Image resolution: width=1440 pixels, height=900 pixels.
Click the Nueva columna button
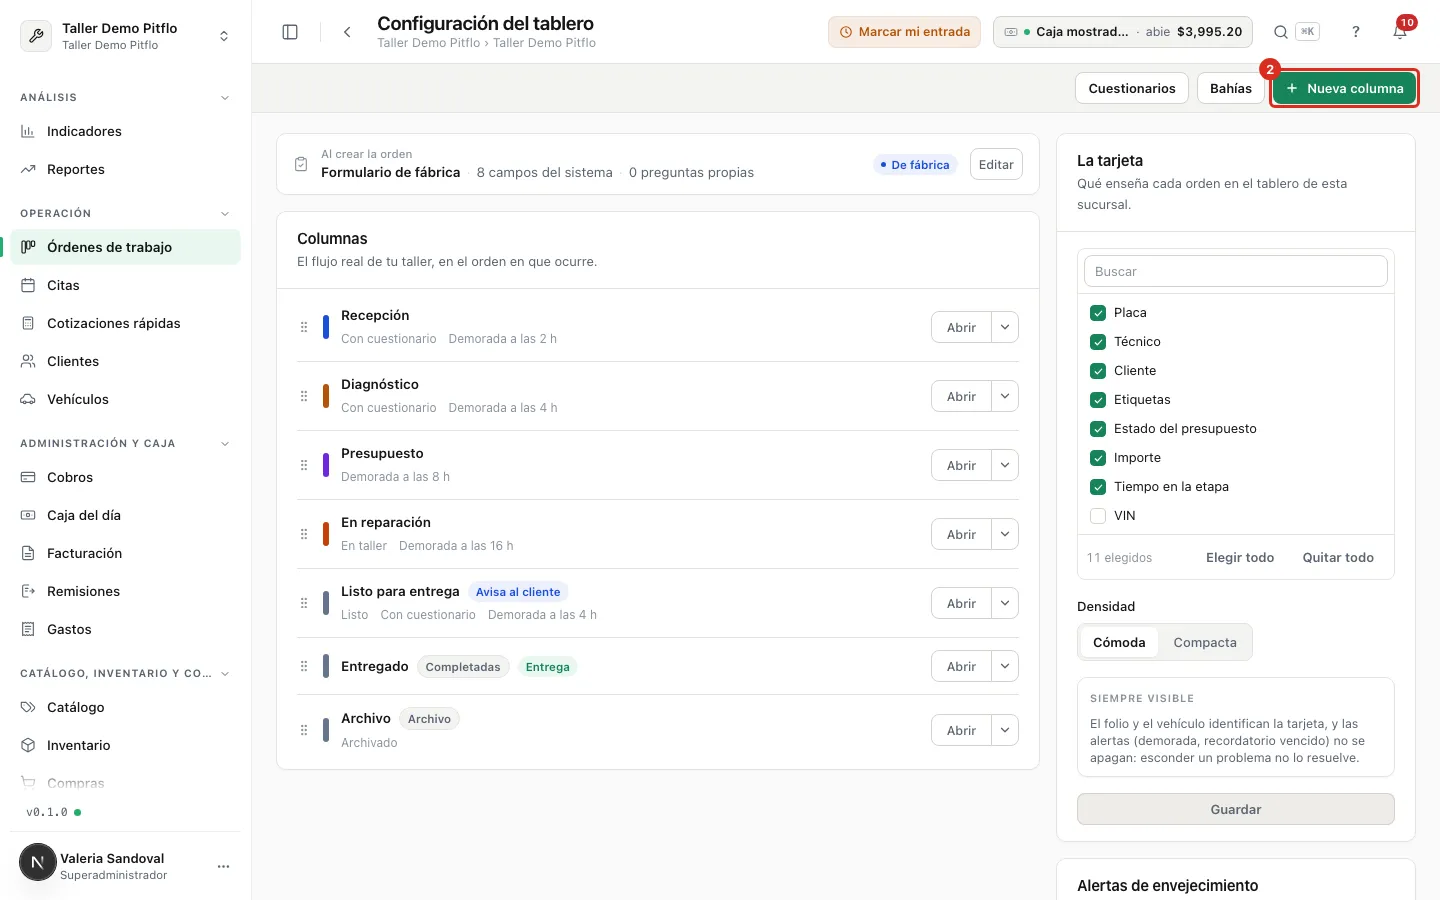[1344, 88]
